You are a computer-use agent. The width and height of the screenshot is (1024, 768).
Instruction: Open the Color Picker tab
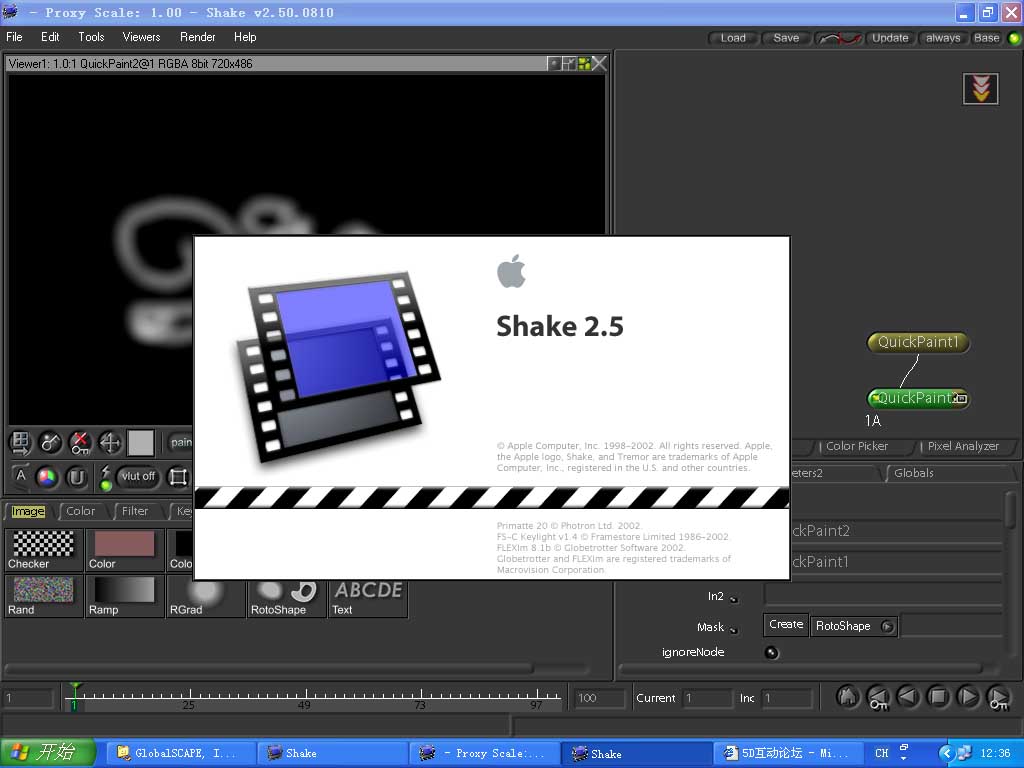pyautogui.click(x=857, y=446)
